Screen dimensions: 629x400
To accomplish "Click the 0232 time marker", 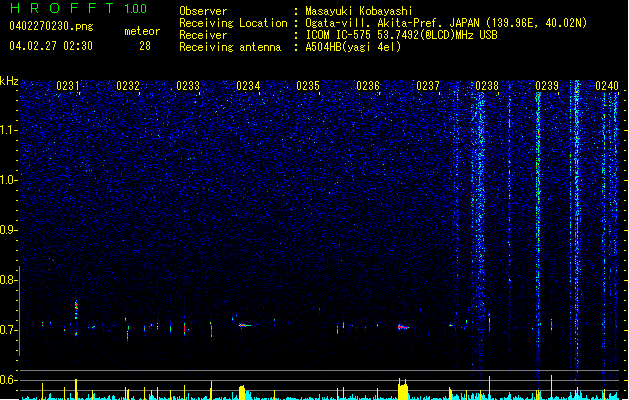I will click(128, 86).
